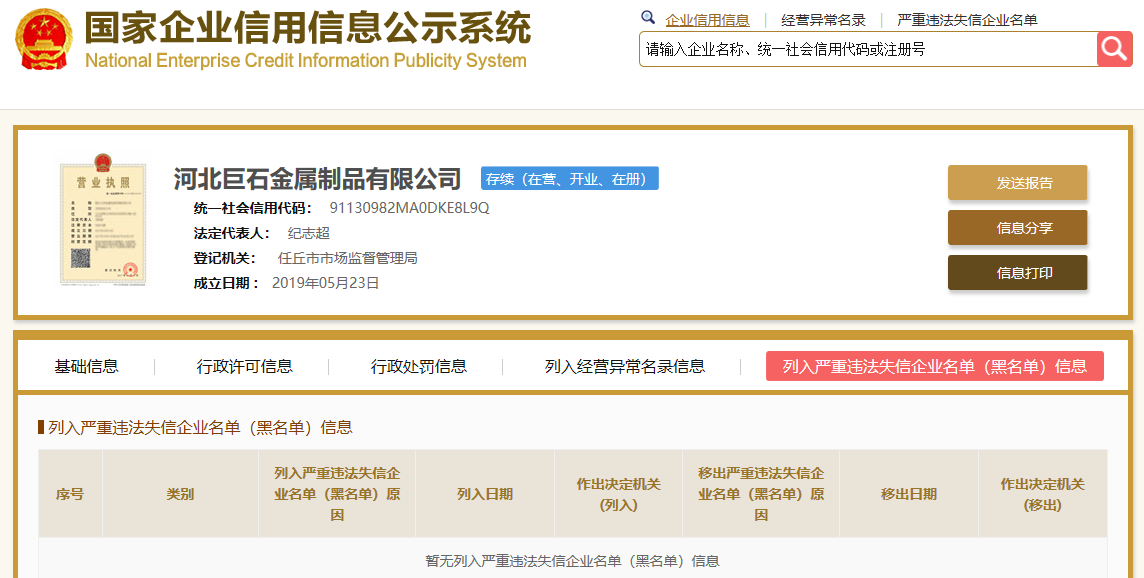Click the 移出日期 column header

[x=908, y=494]
